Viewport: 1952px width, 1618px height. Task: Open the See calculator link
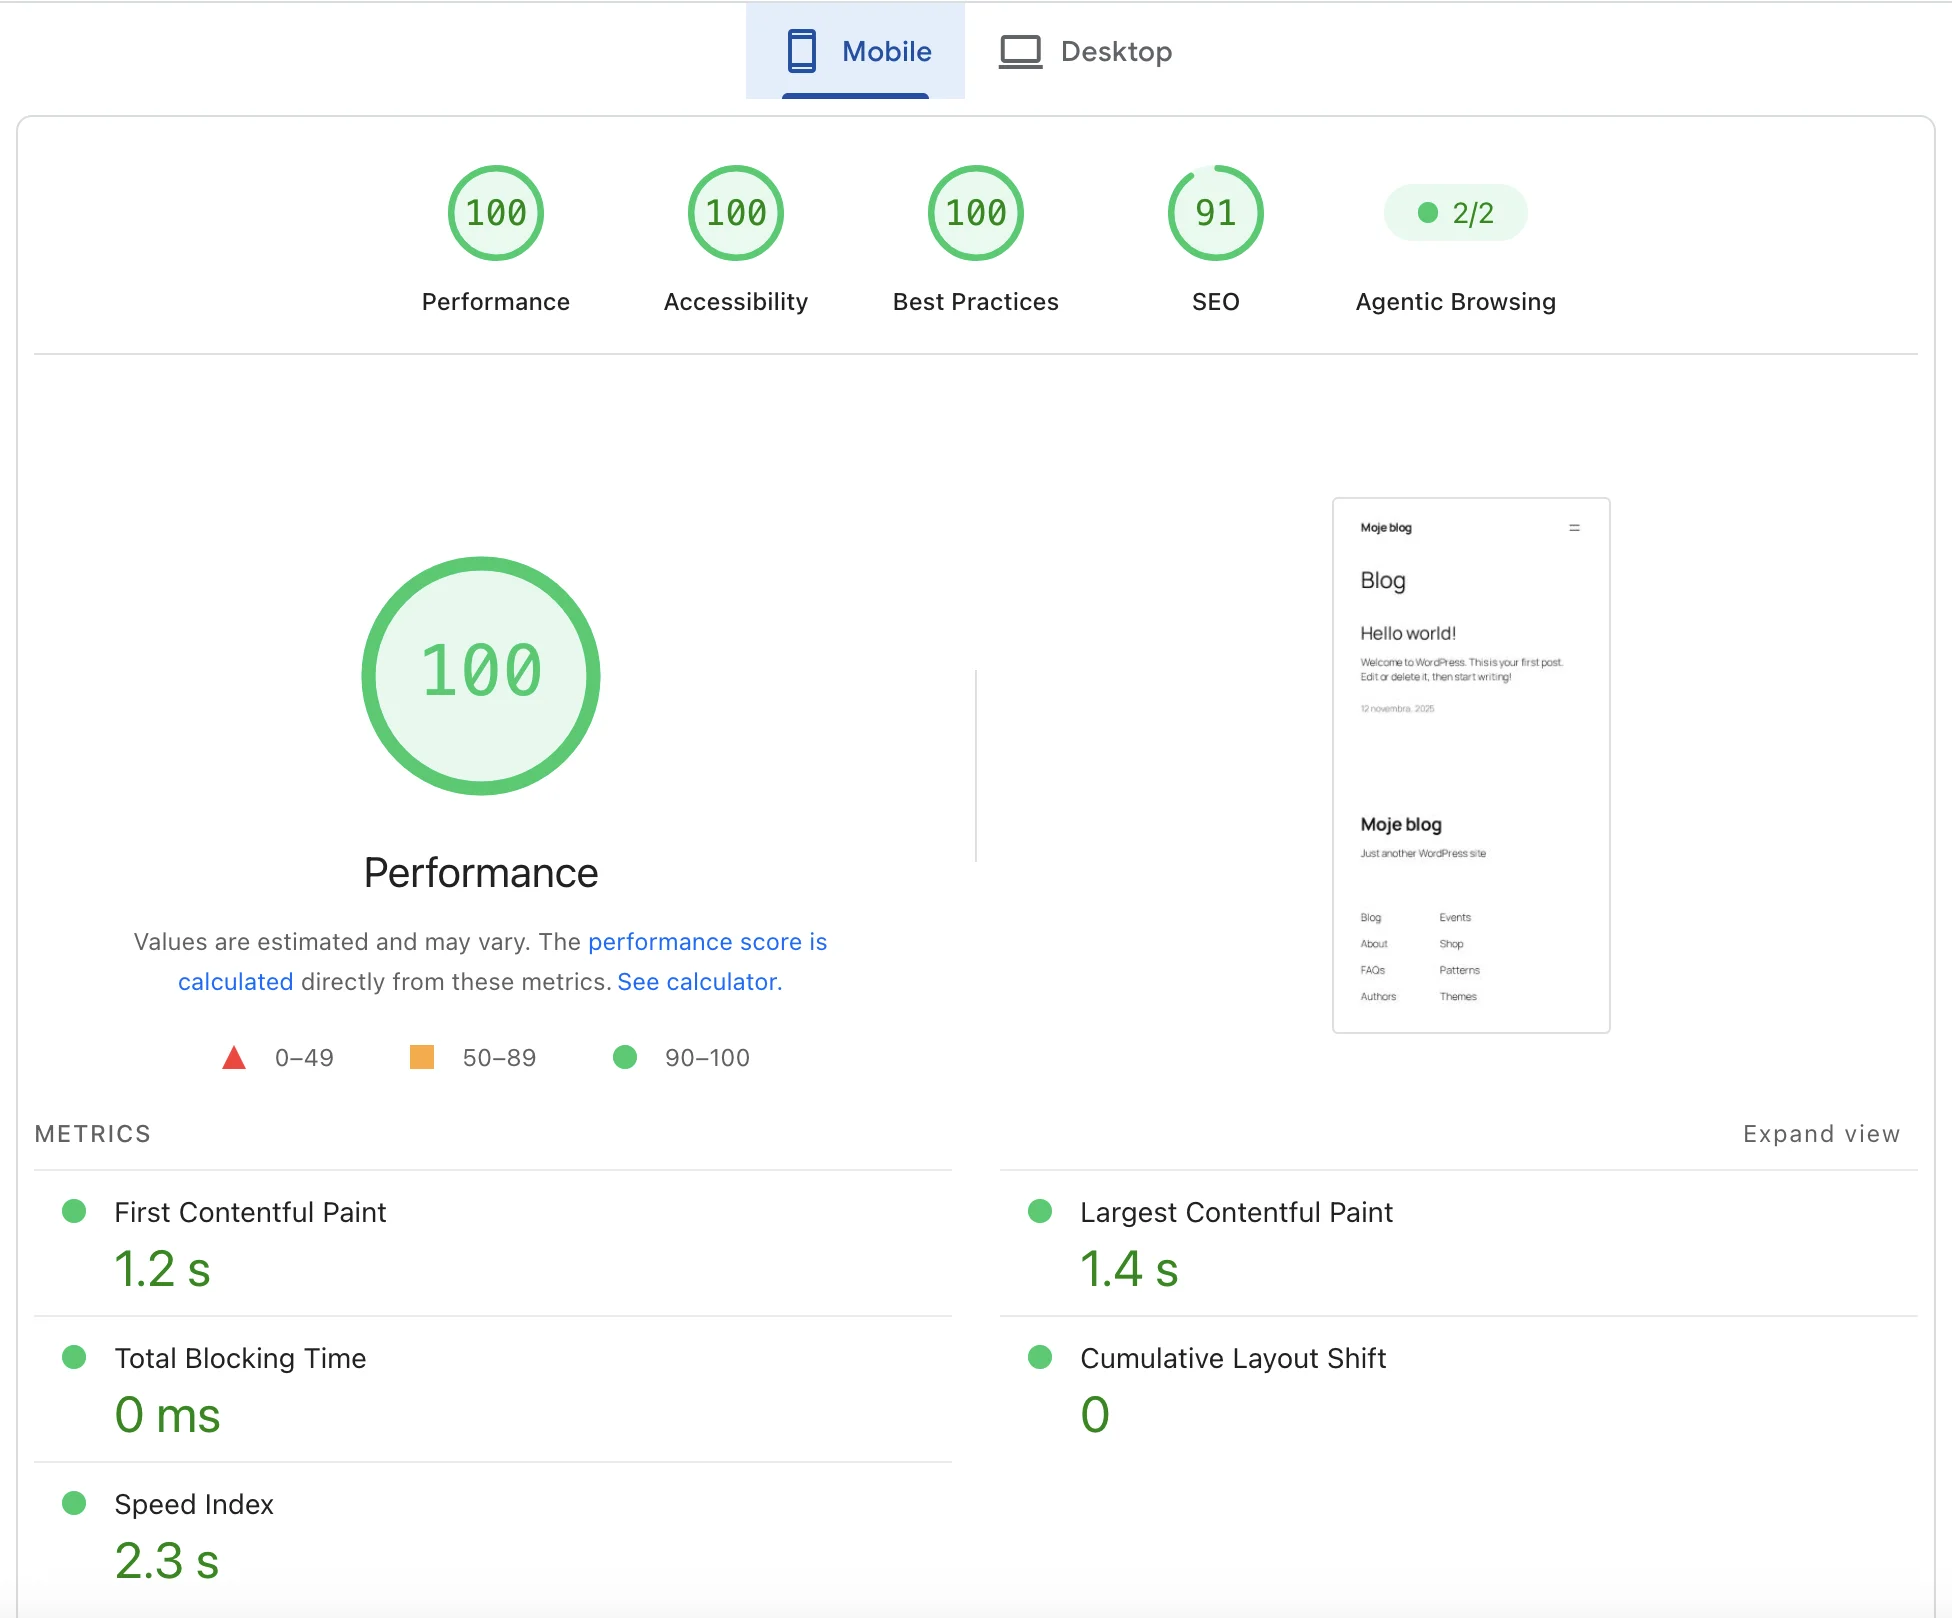click(697, 982)
